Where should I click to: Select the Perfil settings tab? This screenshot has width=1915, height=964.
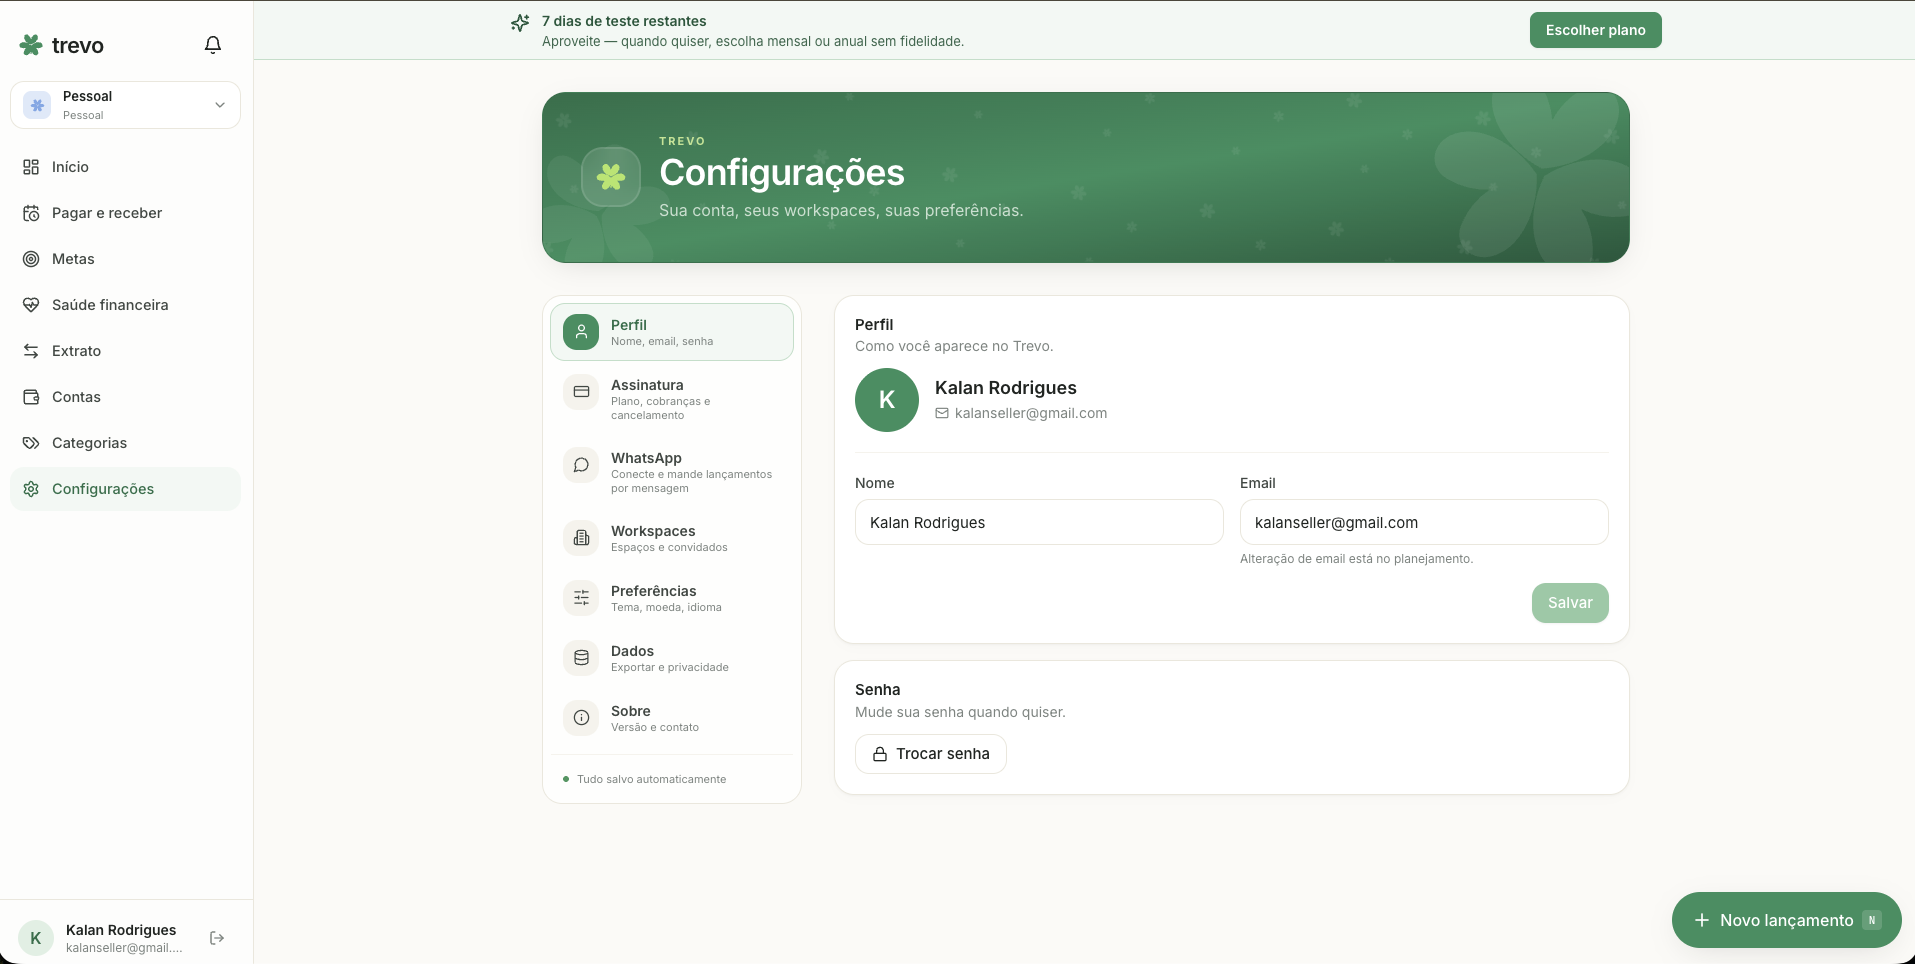[672, 332]
